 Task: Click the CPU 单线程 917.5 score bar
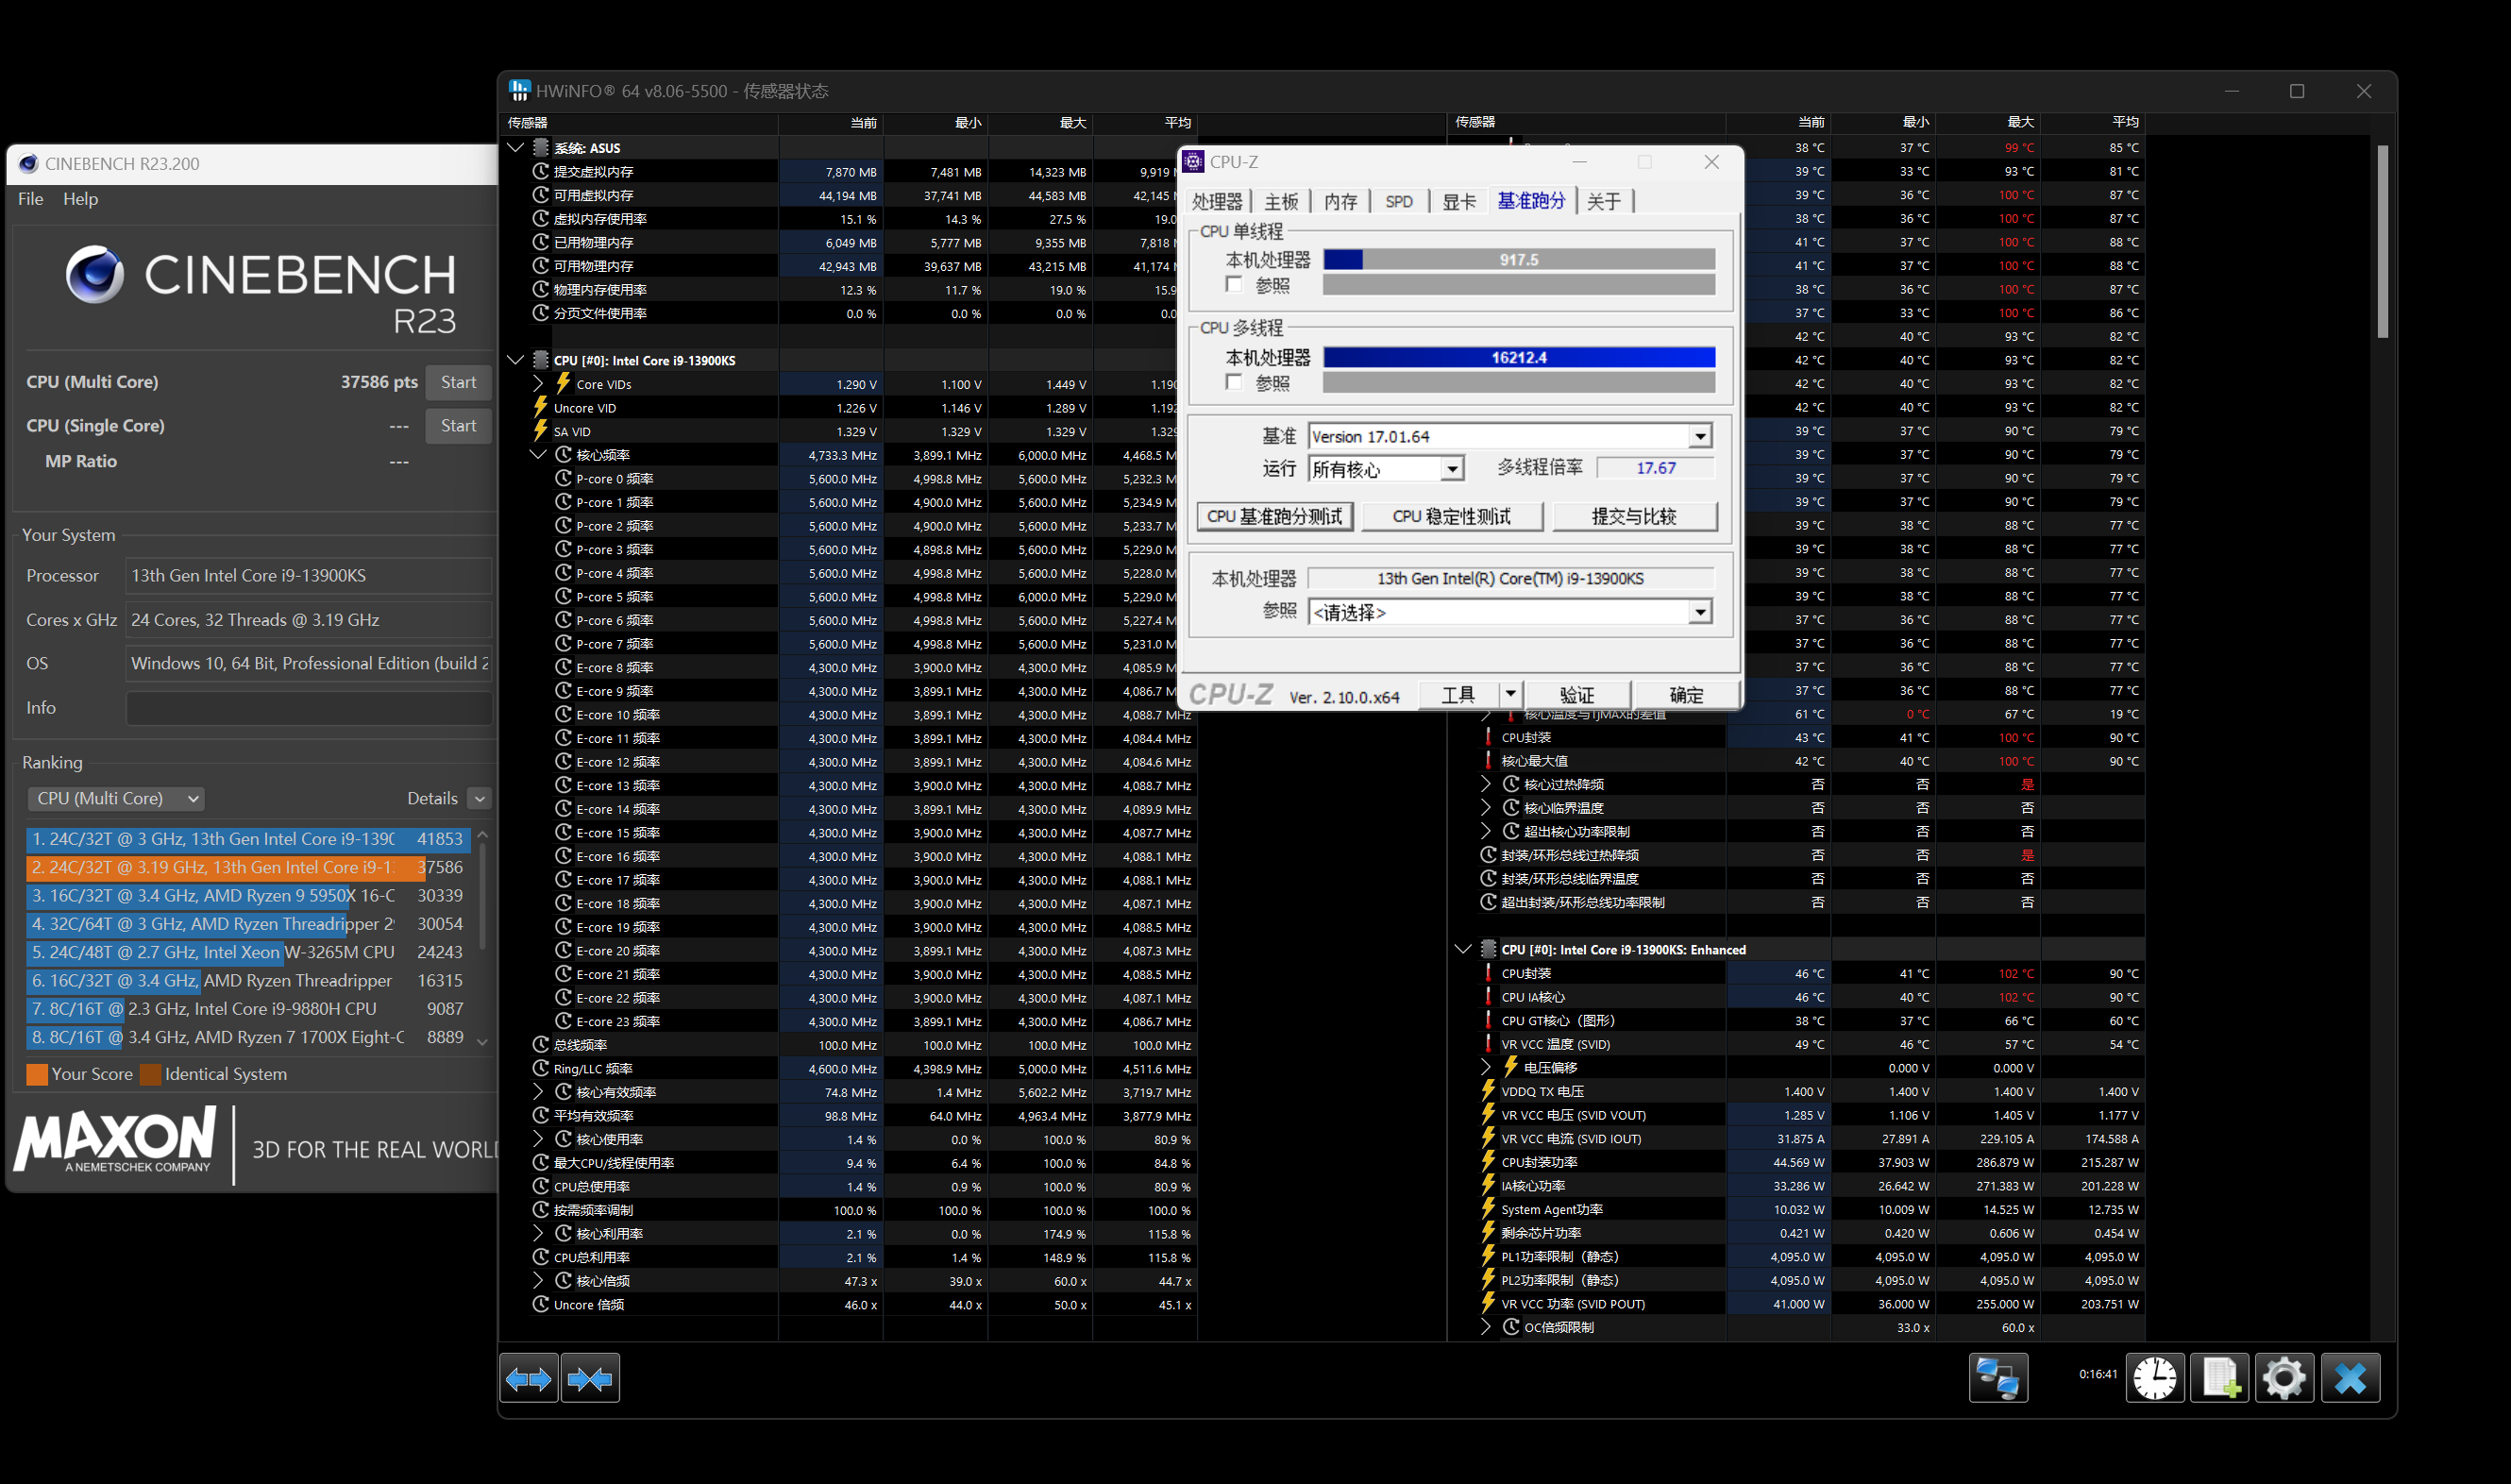point(1519,260)
